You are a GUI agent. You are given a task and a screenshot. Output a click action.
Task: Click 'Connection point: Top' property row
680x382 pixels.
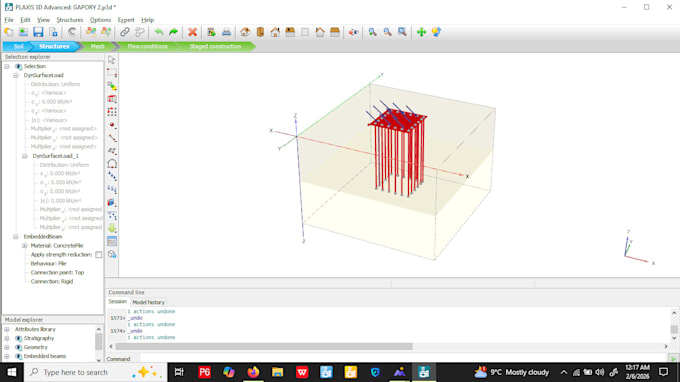pos(57,273)
